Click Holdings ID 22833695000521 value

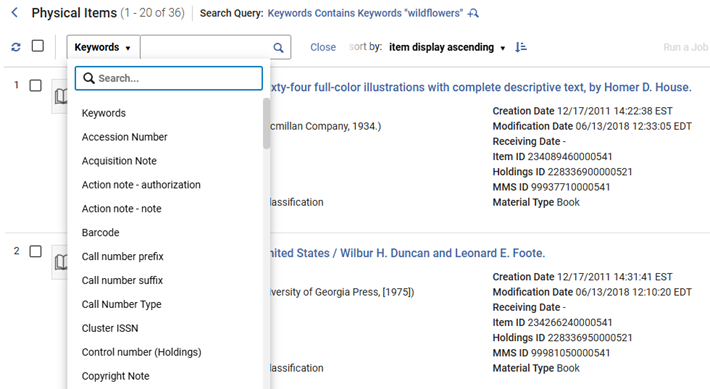pyautogui.click(x=590, y=338)
